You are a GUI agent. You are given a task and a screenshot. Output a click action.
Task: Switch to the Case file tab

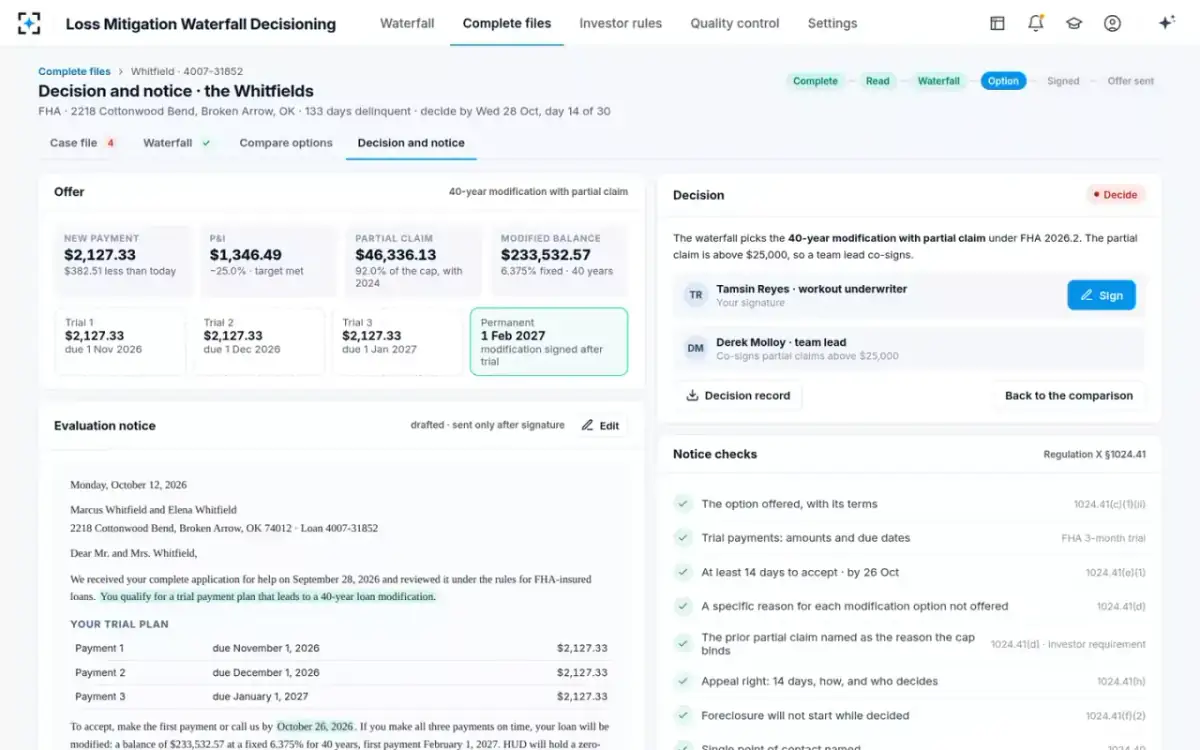82,143
